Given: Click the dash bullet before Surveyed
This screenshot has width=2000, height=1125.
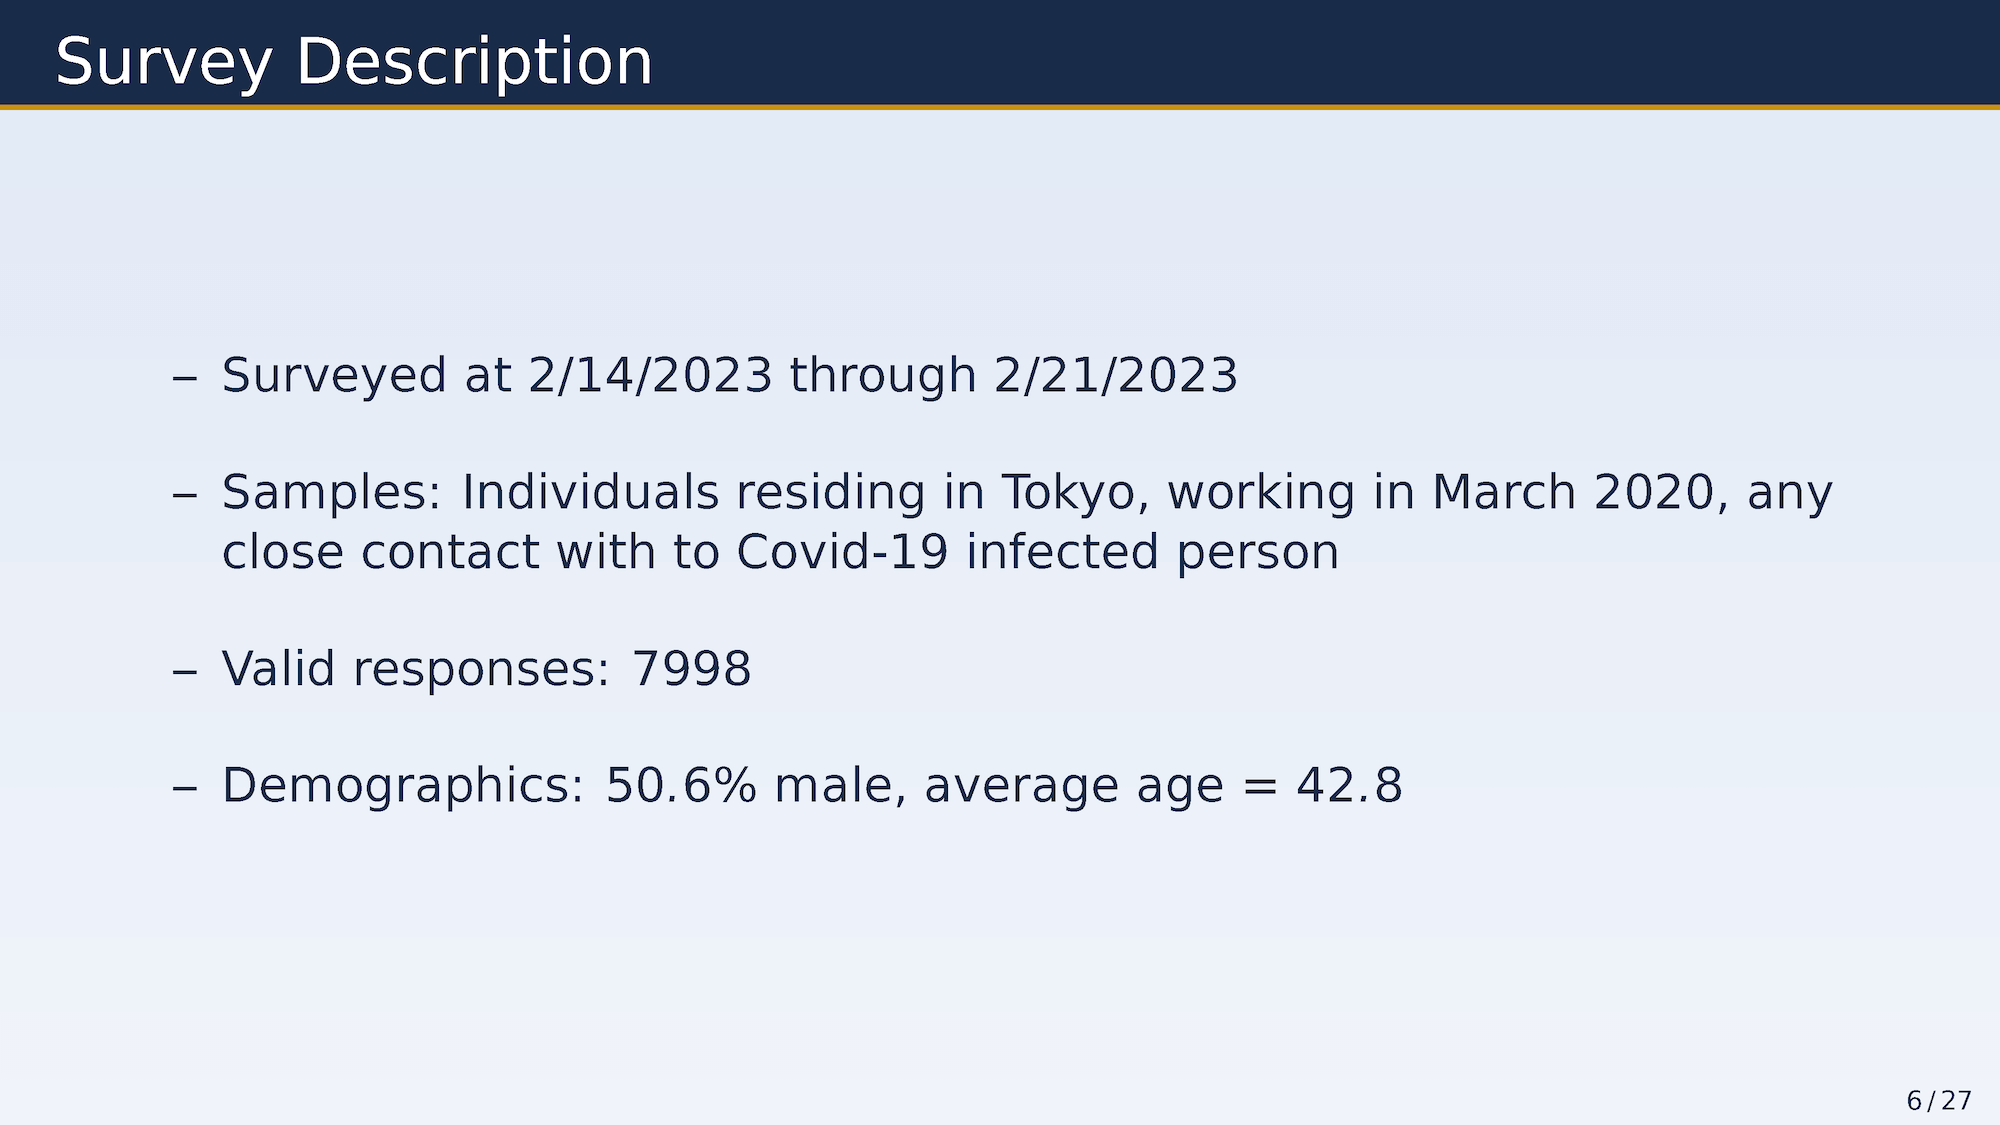Looking at the screenshot, I should point(185,378).
